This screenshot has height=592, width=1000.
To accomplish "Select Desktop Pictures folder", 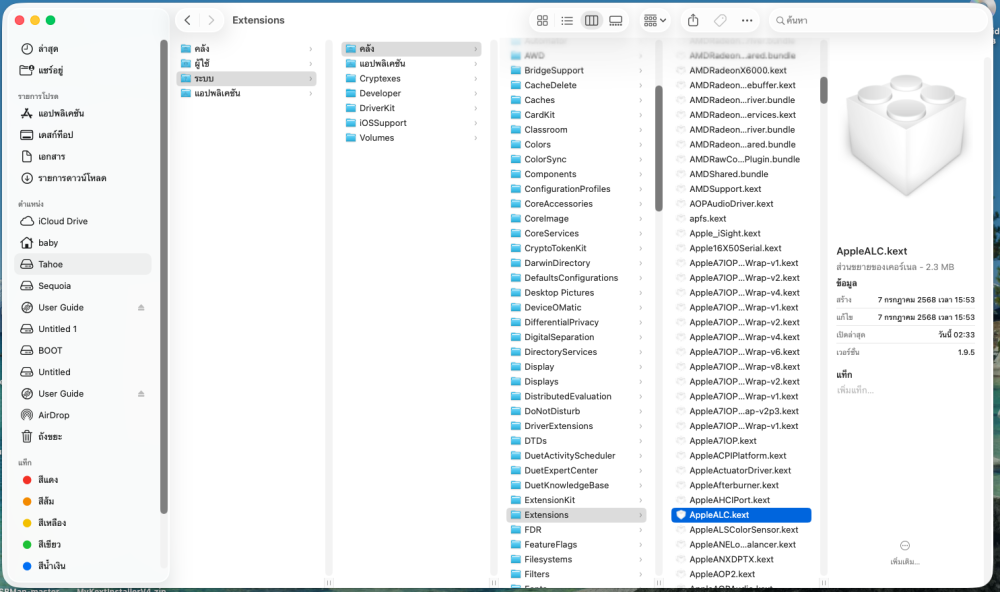I will coord(577,293).
